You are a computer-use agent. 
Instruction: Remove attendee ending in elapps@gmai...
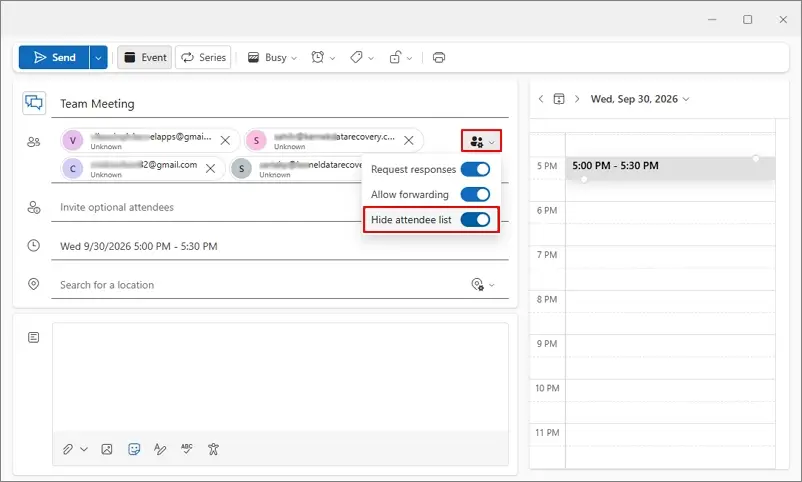(225, 140)
